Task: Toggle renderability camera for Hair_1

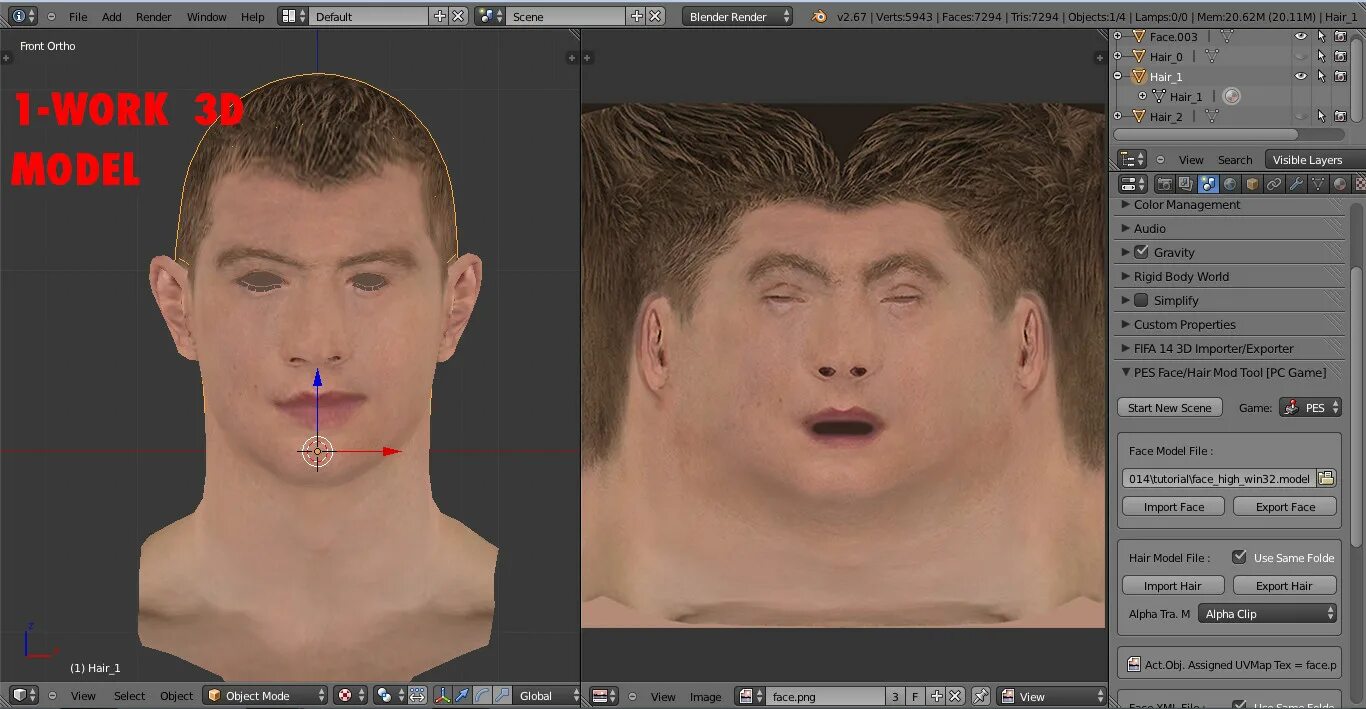Action: (1340, 76)
